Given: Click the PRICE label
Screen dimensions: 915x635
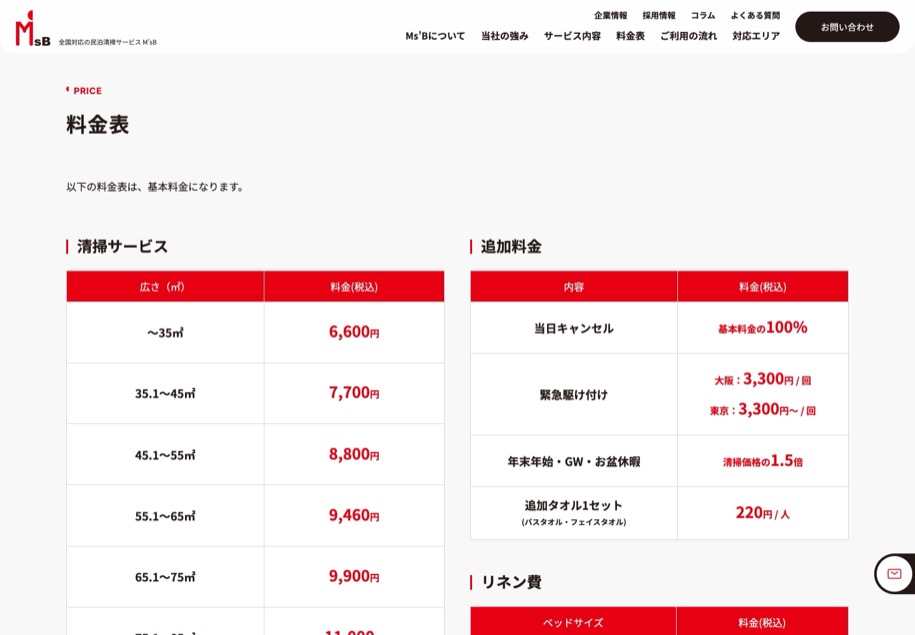Looking at the screenshot, I should [x=88, y=91].
